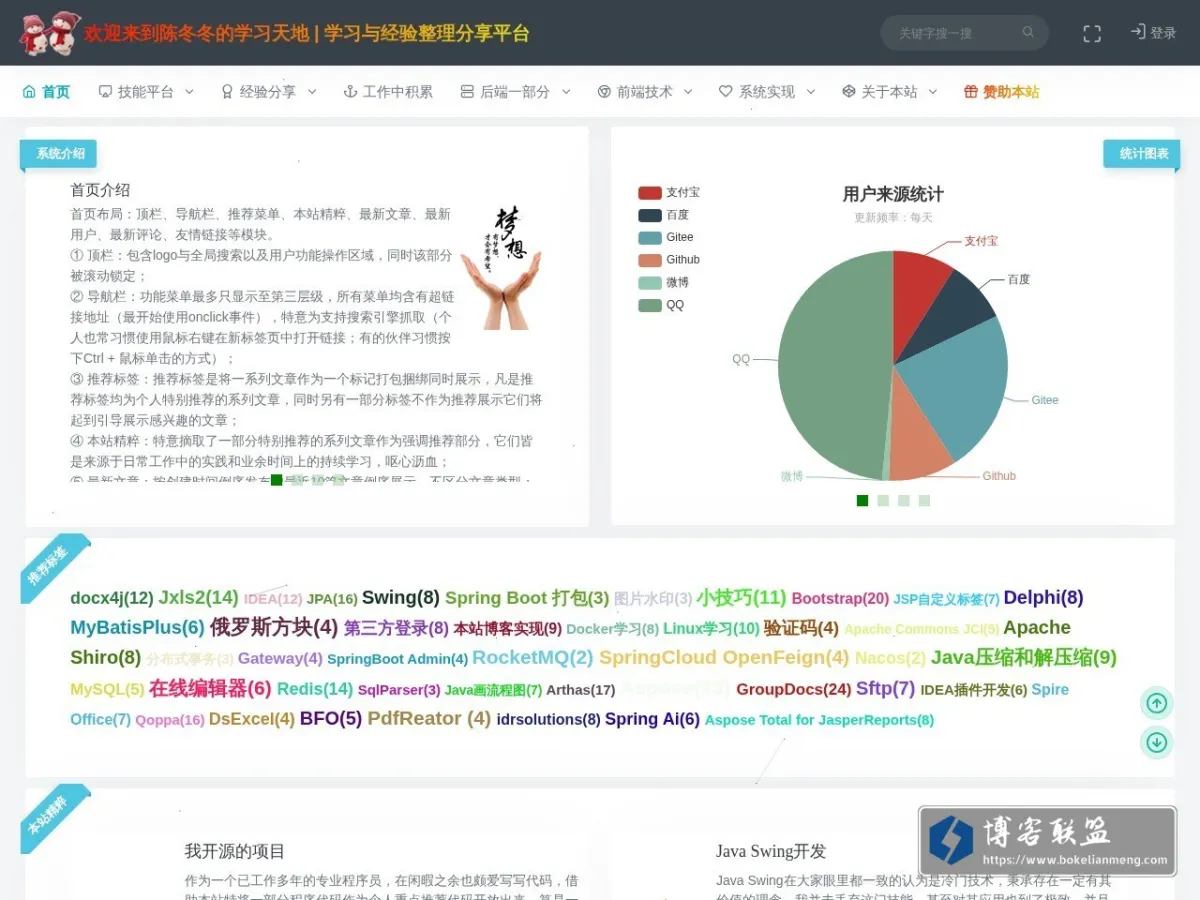Click scroll-to-bottom arrow button
The width and height of the screenshot is (1200, 900).
click(1157, 742)
